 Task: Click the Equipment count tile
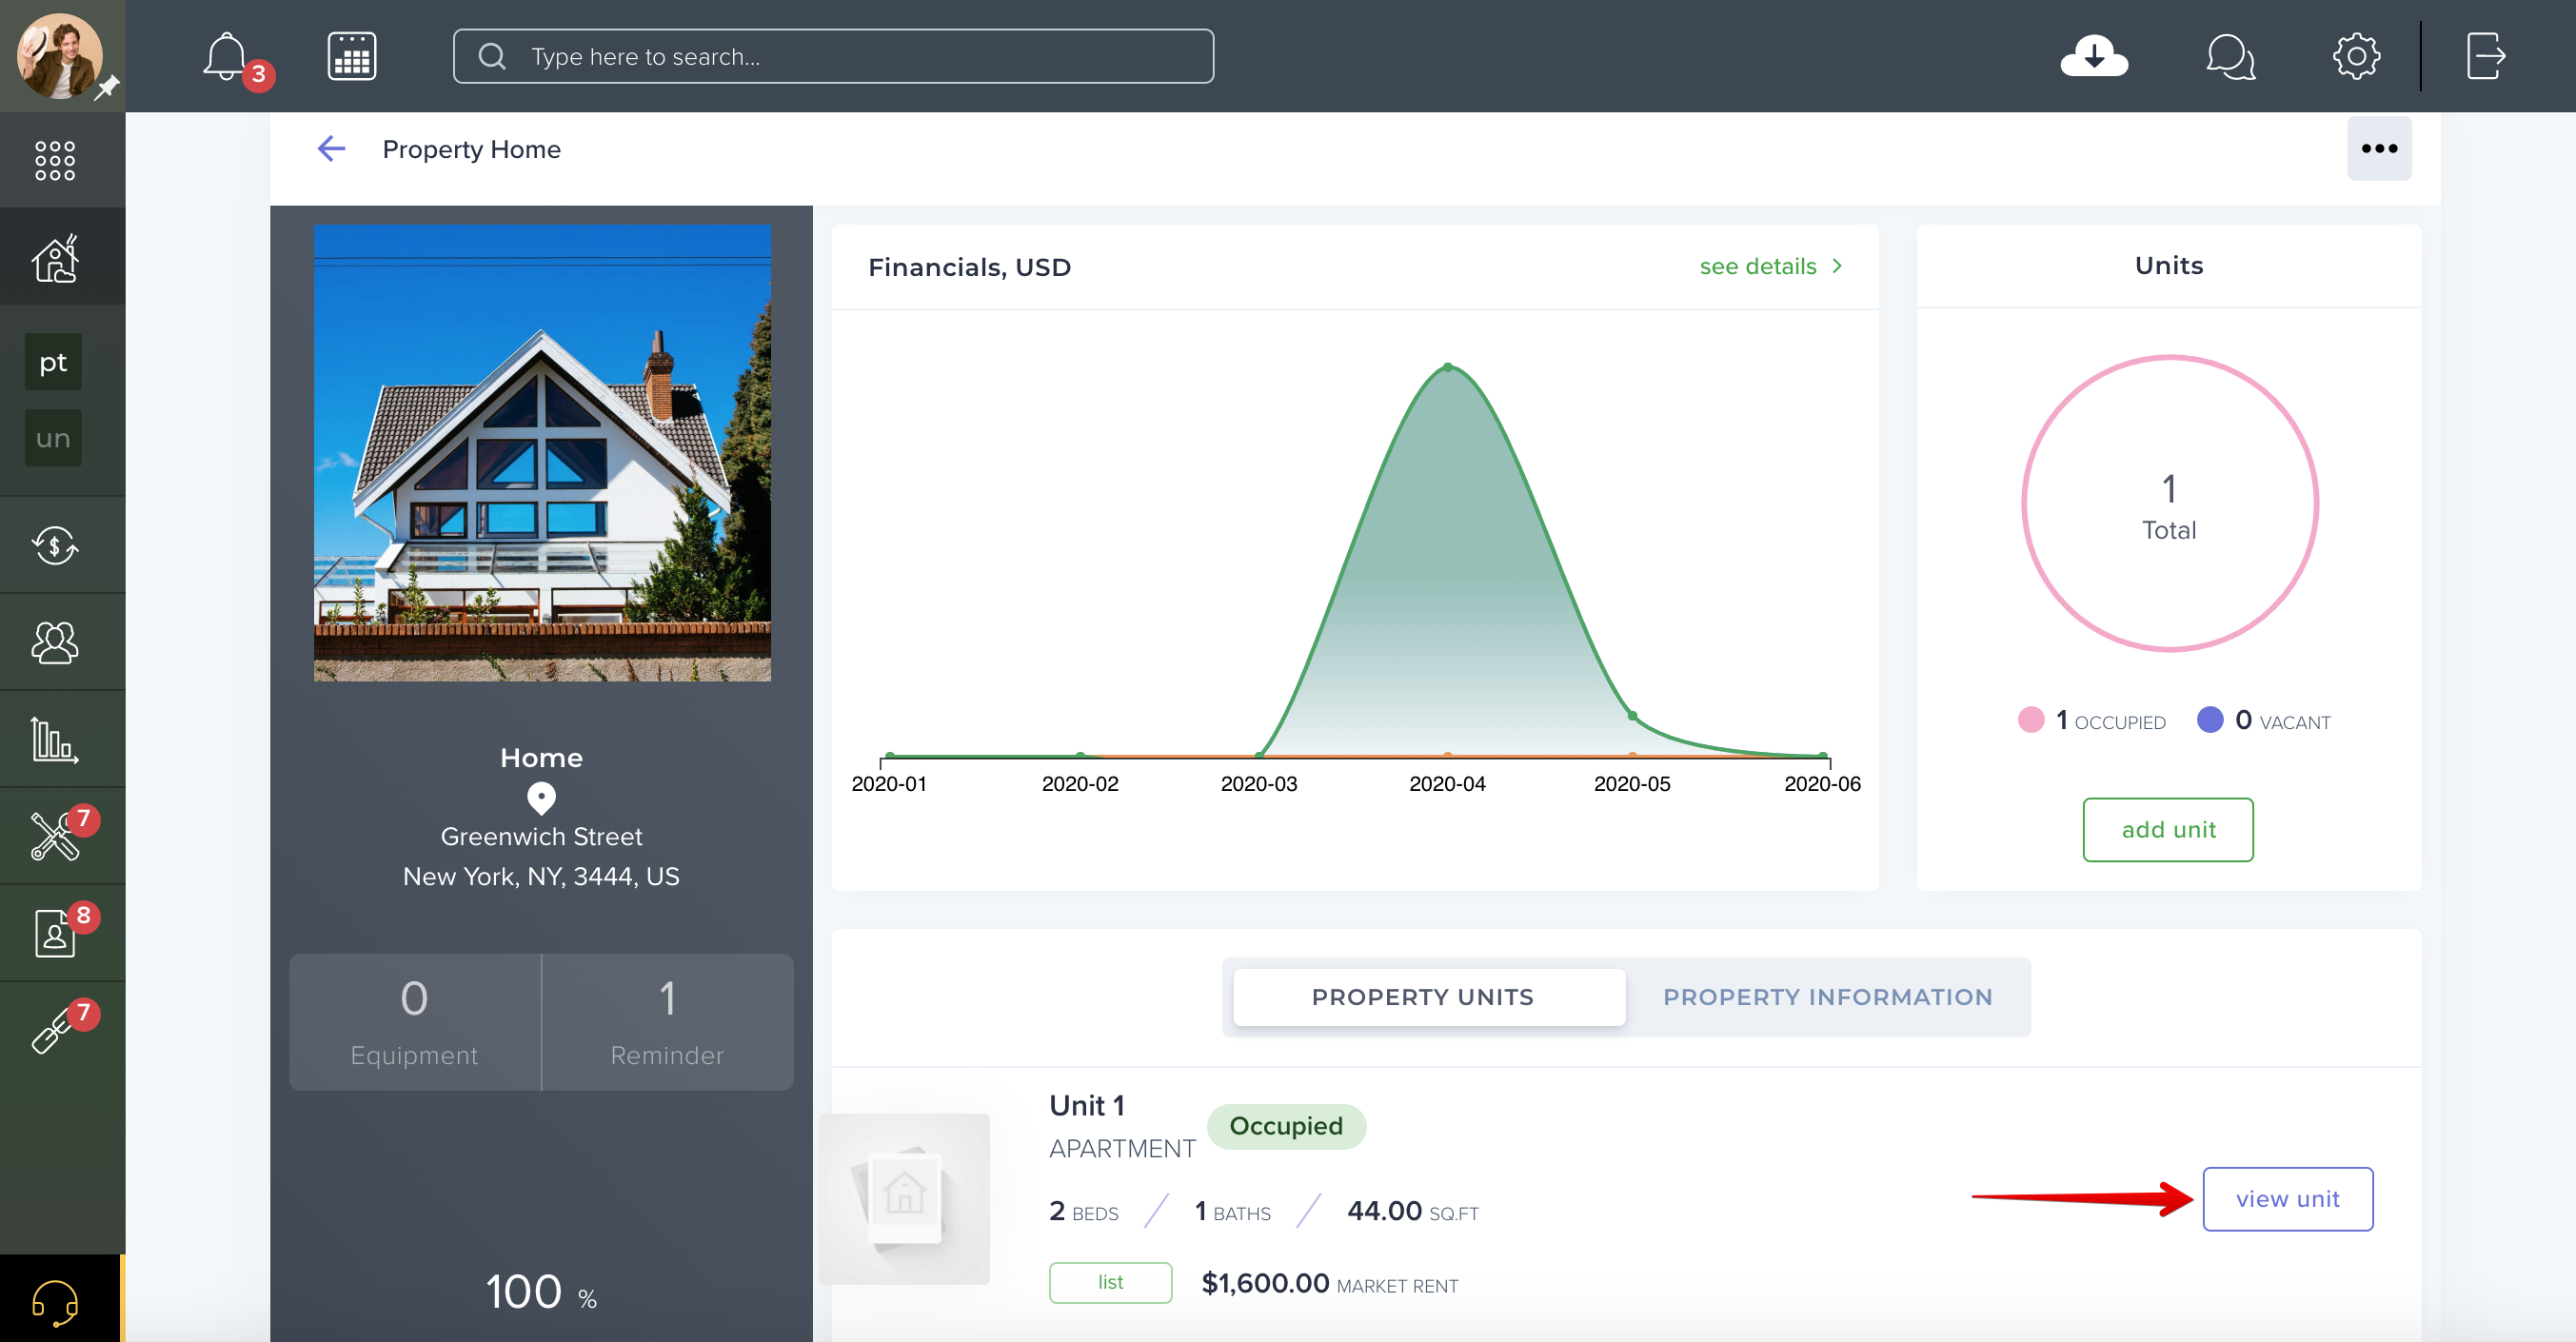point(414,1022)
